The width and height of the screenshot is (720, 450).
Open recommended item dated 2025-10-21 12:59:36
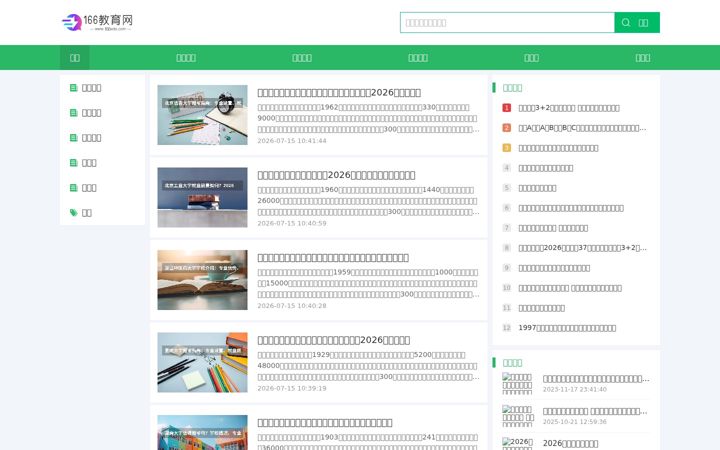(595, 411)
